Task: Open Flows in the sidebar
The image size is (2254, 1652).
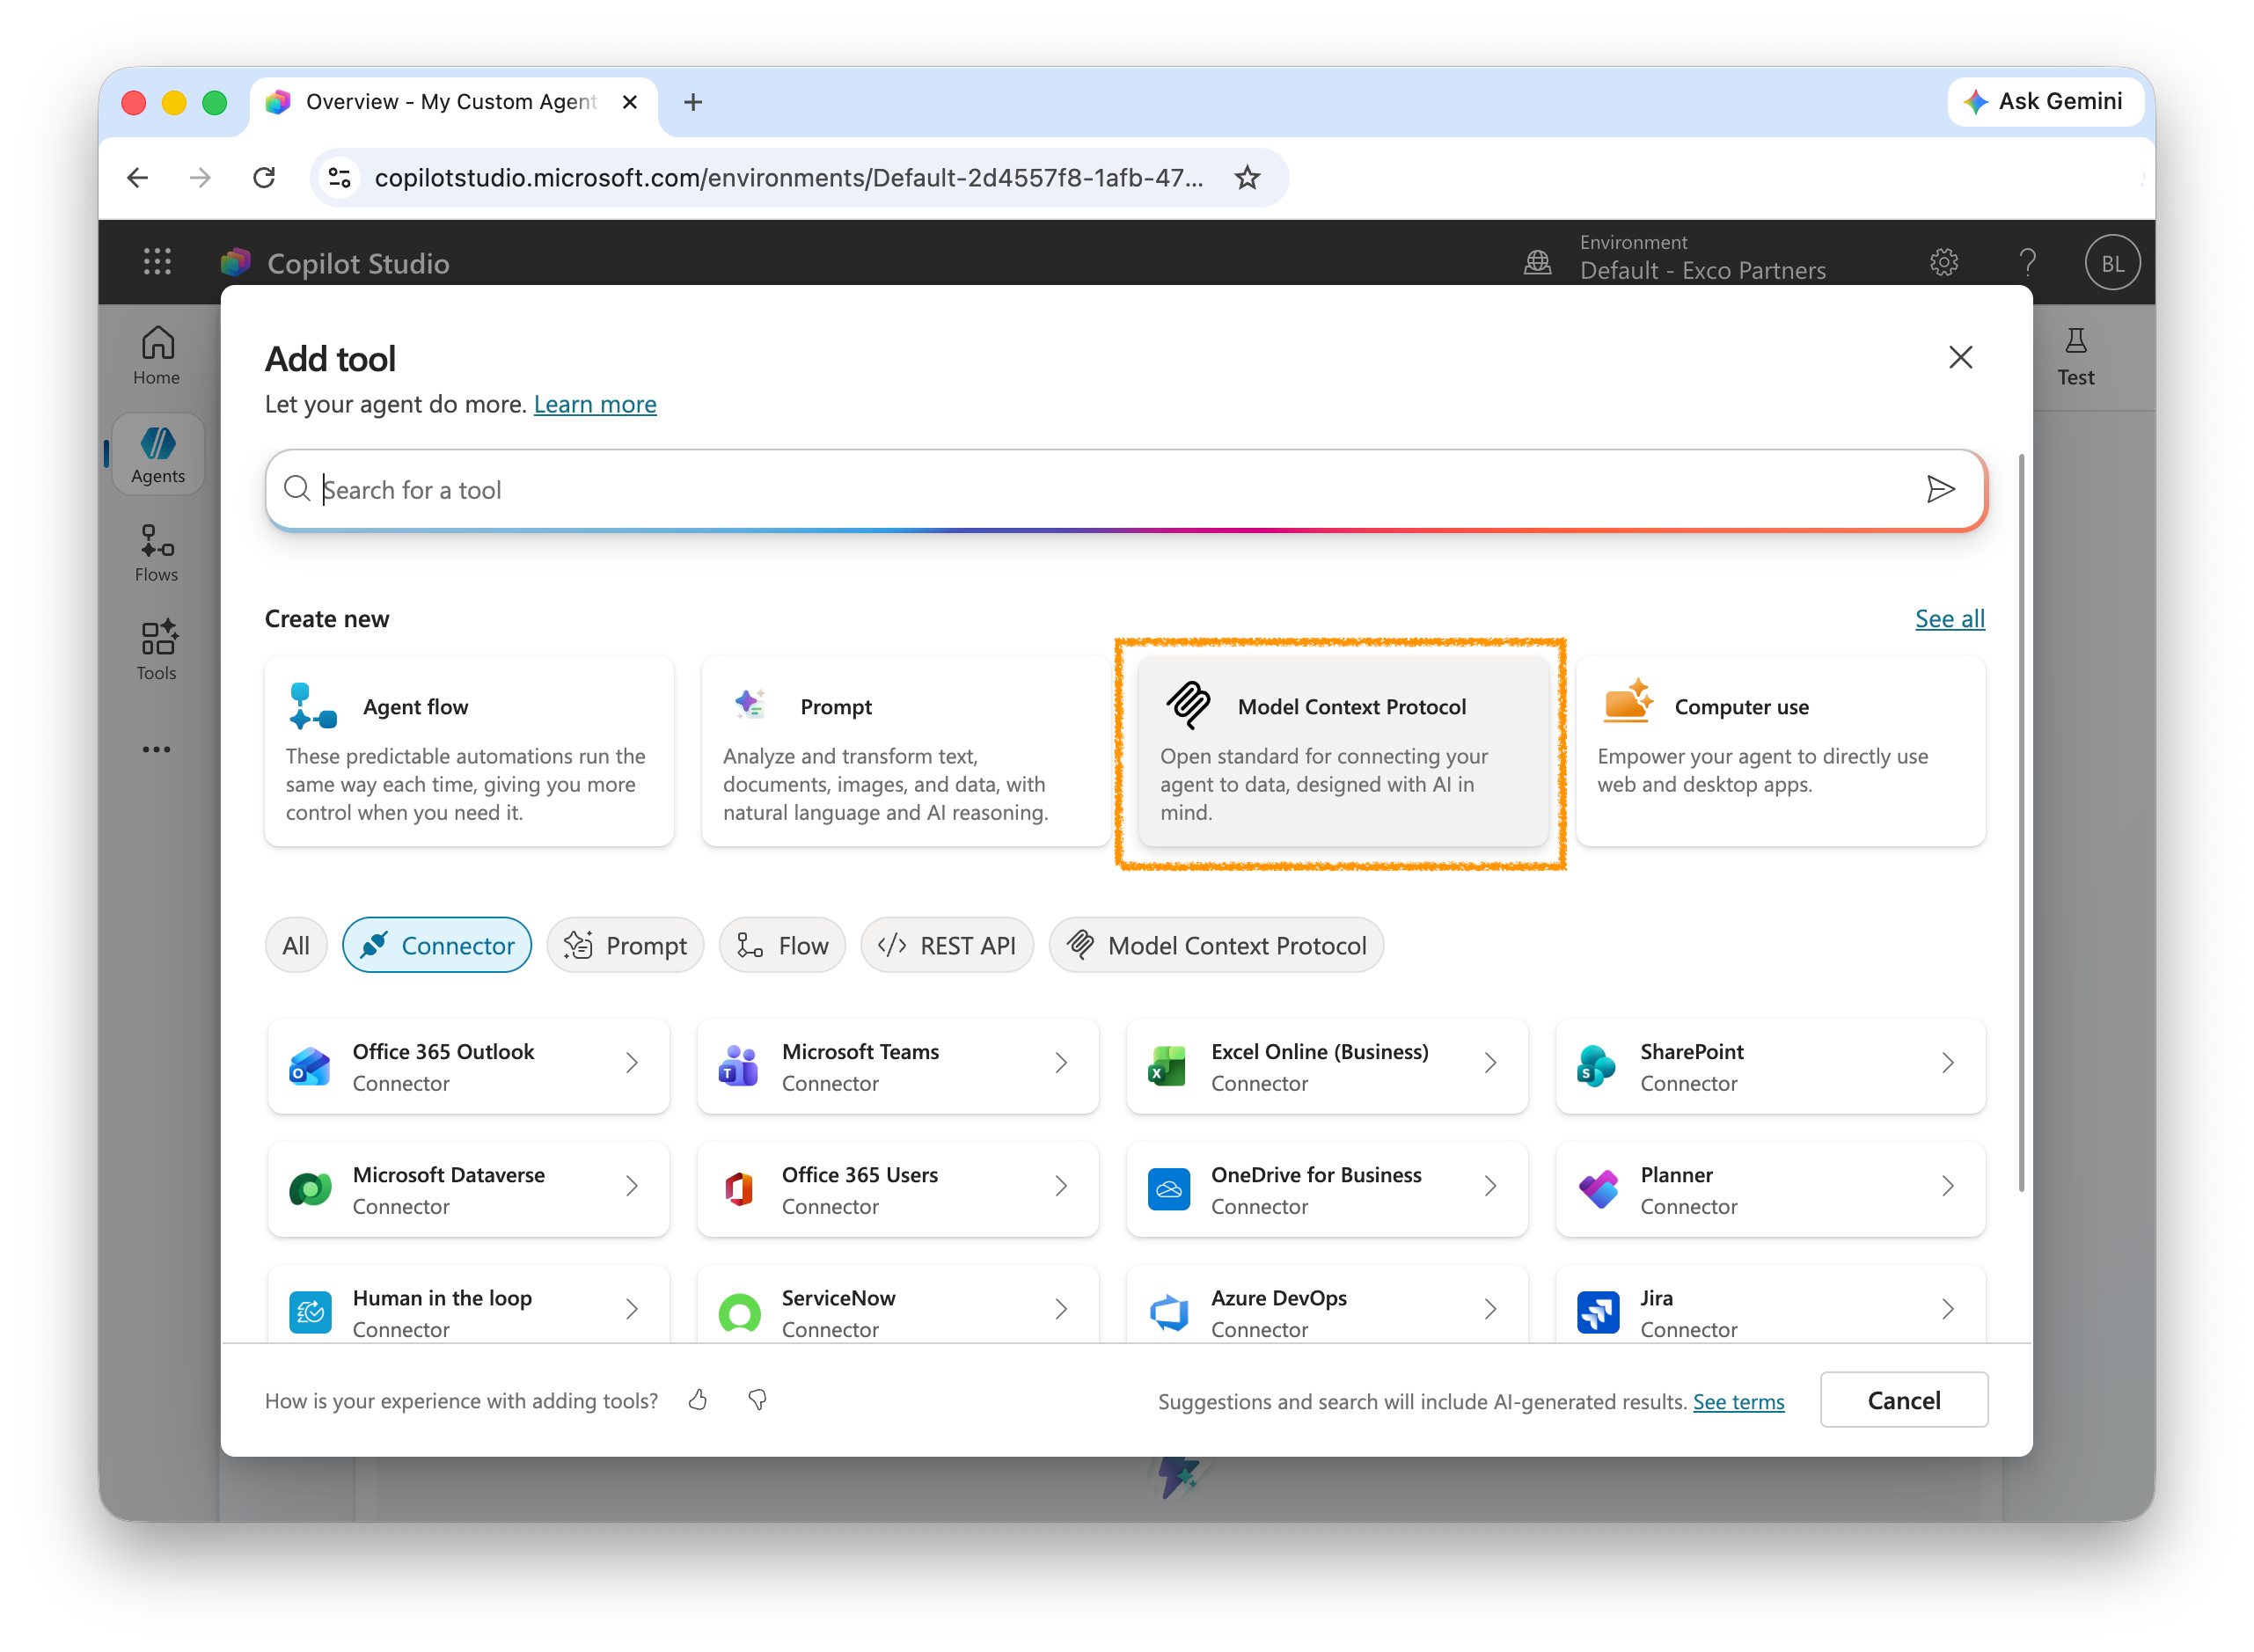Action: [157, 553]
